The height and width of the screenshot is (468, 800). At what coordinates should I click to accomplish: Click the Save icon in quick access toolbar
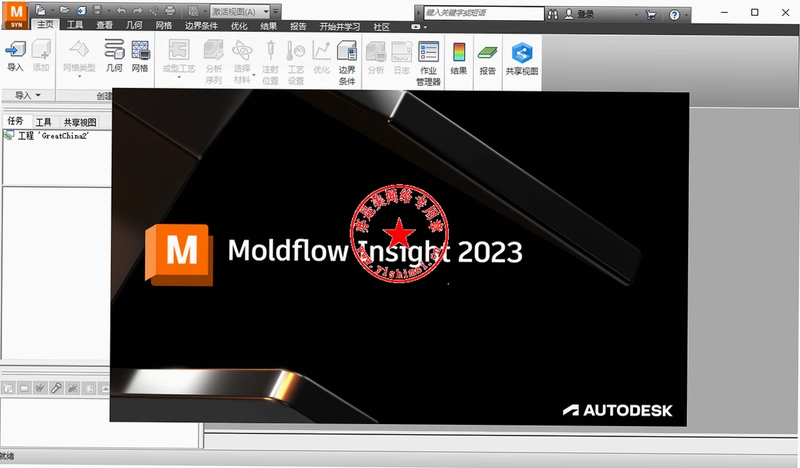pyautogui.click(x=97, y=10)
